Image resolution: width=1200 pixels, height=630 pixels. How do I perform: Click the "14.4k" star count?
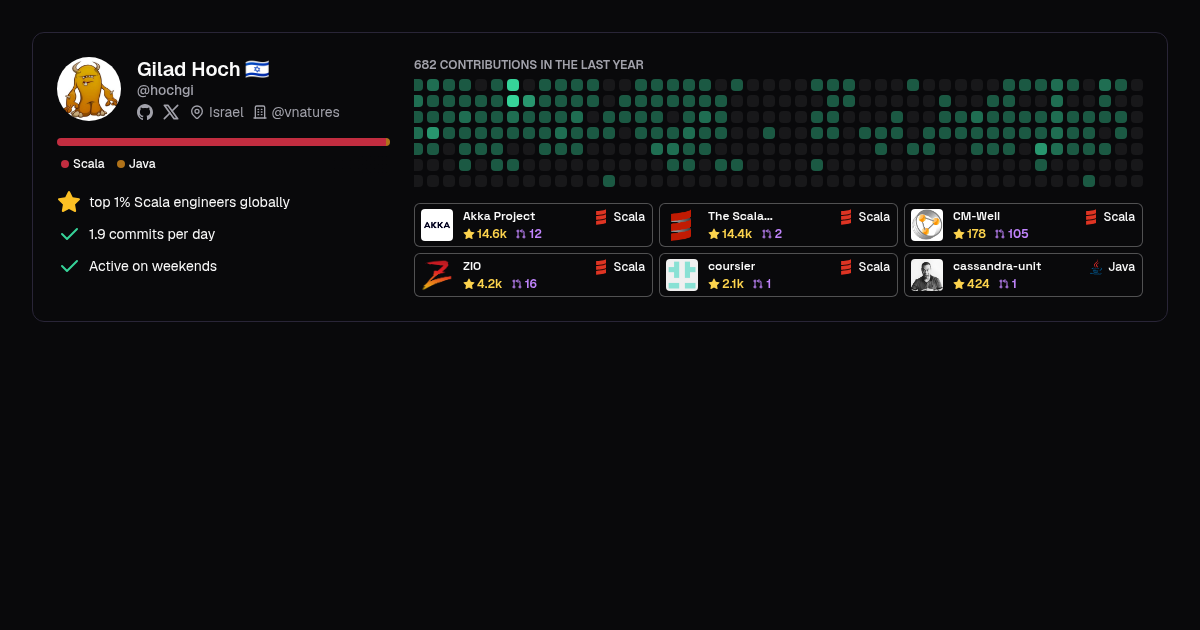tap(736, 234)
